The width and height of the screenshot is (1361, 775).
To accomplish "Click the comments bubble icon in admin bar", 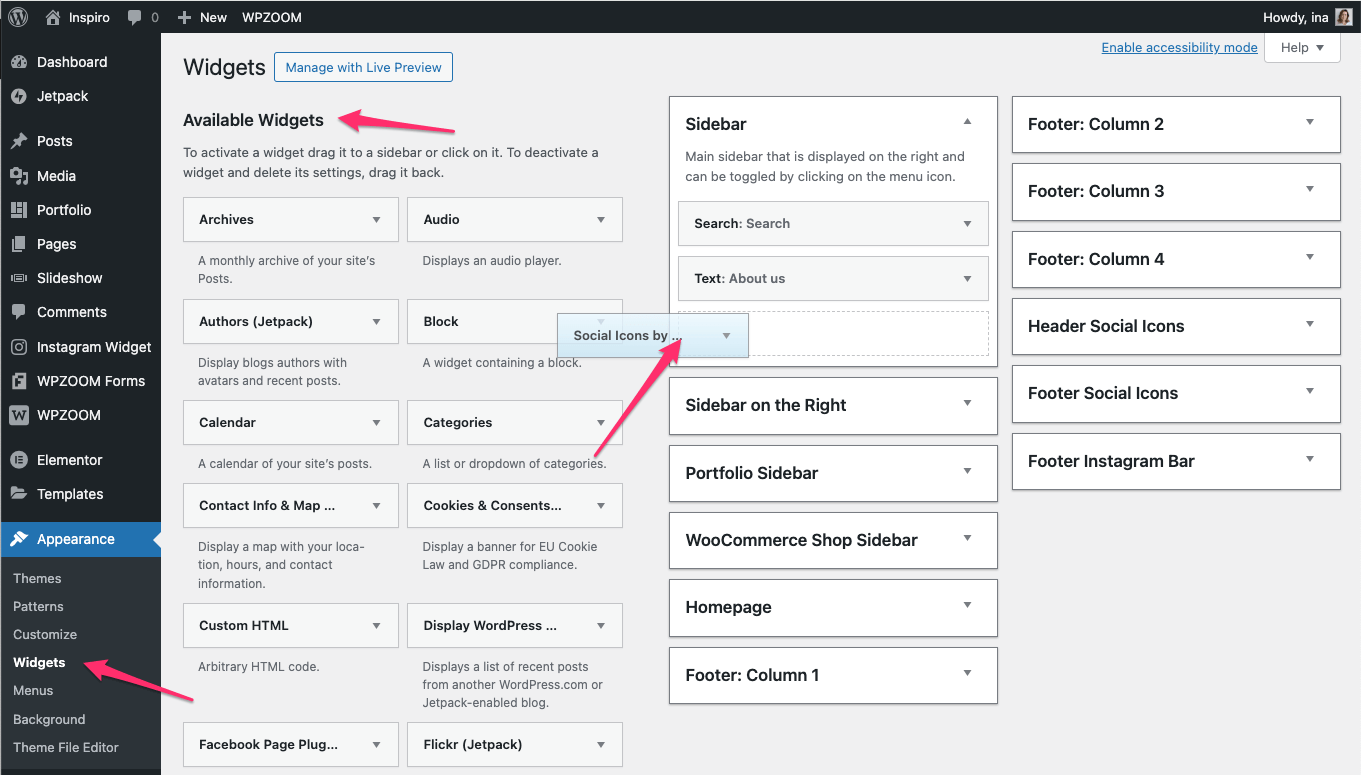I will (x=134, y=17).
